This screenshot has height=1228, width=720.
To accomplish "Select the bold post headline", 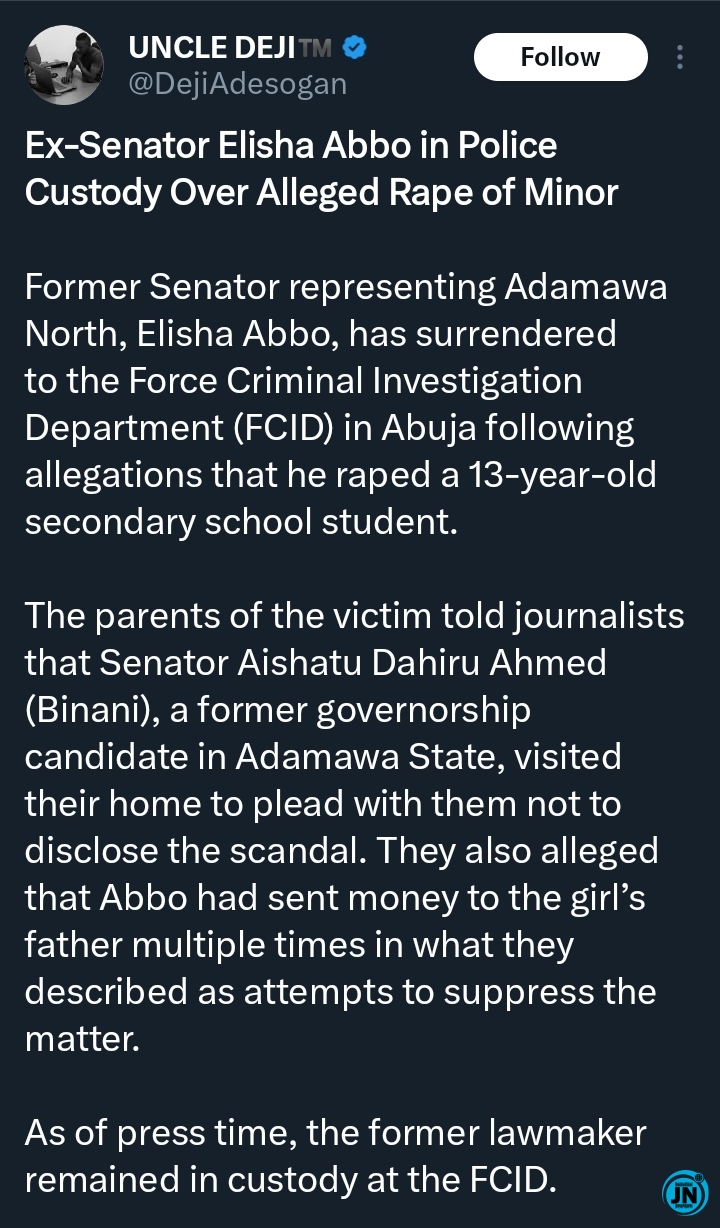I will coord(322,168).
